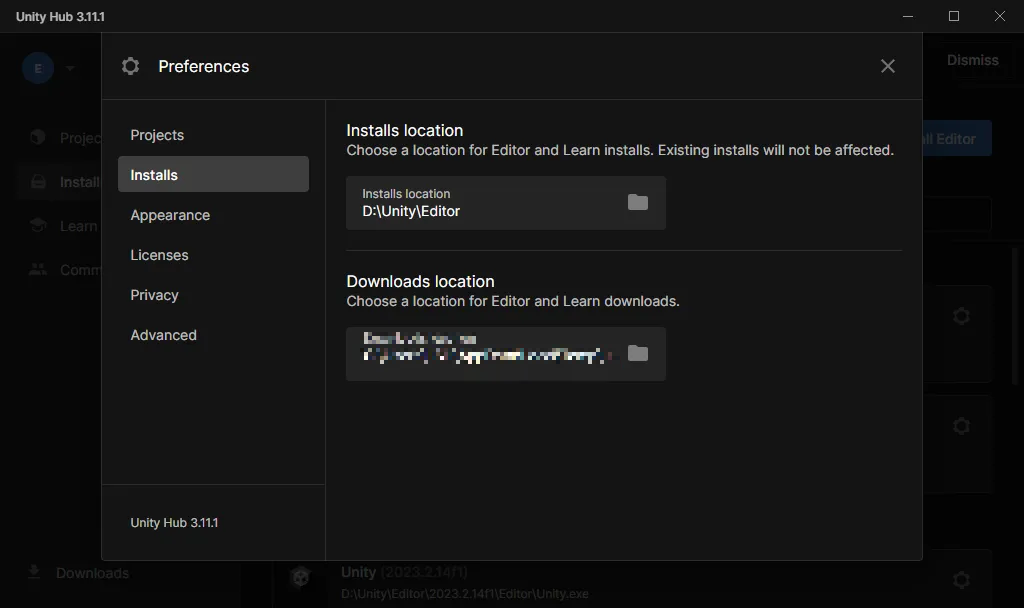Open the Projects preferences section
This screenshot has height=608, width=1024.
pyautogui.click(x=213, y=135)
